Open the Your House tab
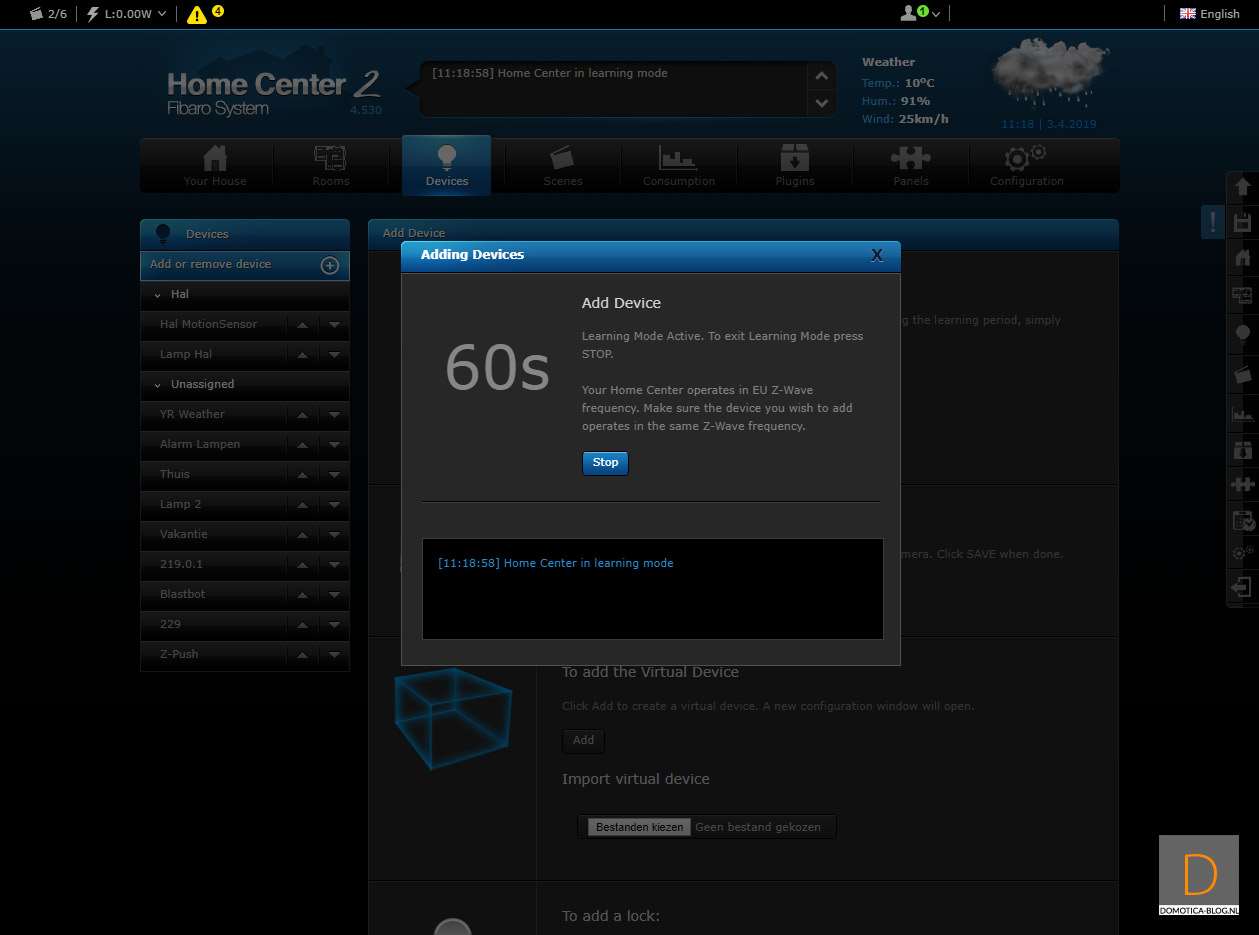Viewport: 1259px width, 935px height. [x=215, y=166]
